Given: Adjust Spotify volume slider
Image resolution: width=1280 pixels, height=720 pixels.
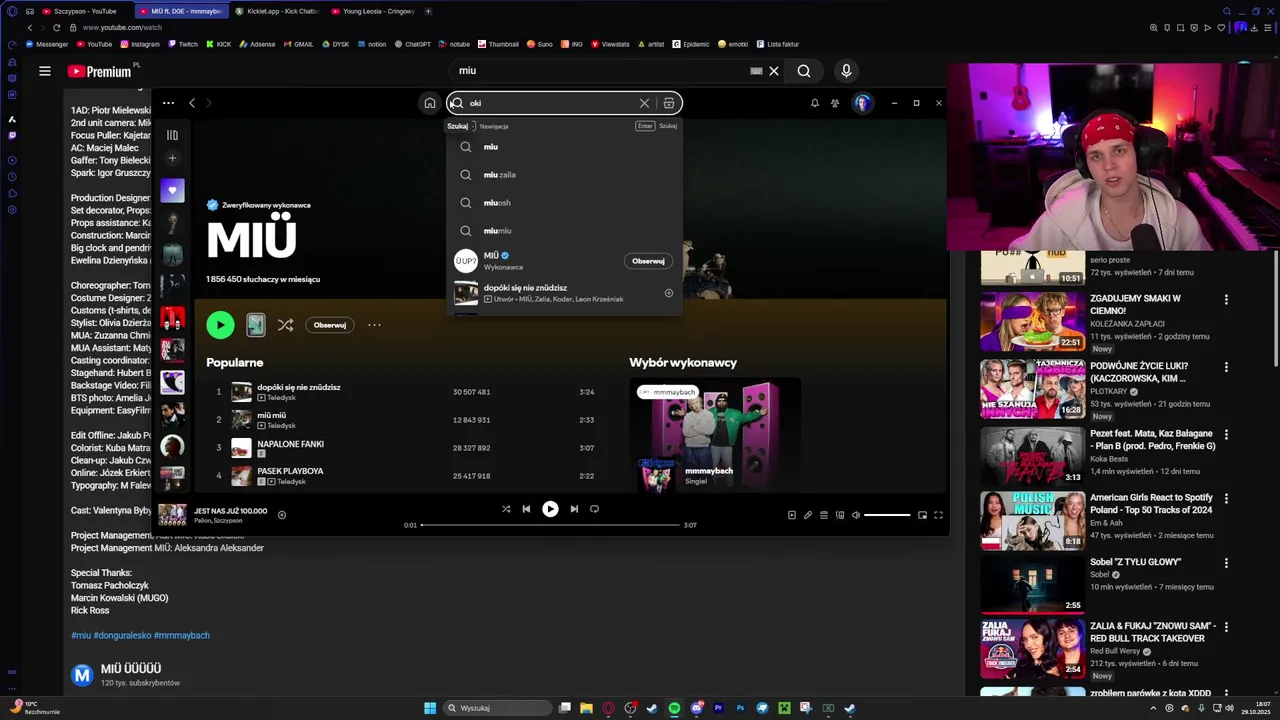Looking at the screenshot, I should click(x=887, y=515).
